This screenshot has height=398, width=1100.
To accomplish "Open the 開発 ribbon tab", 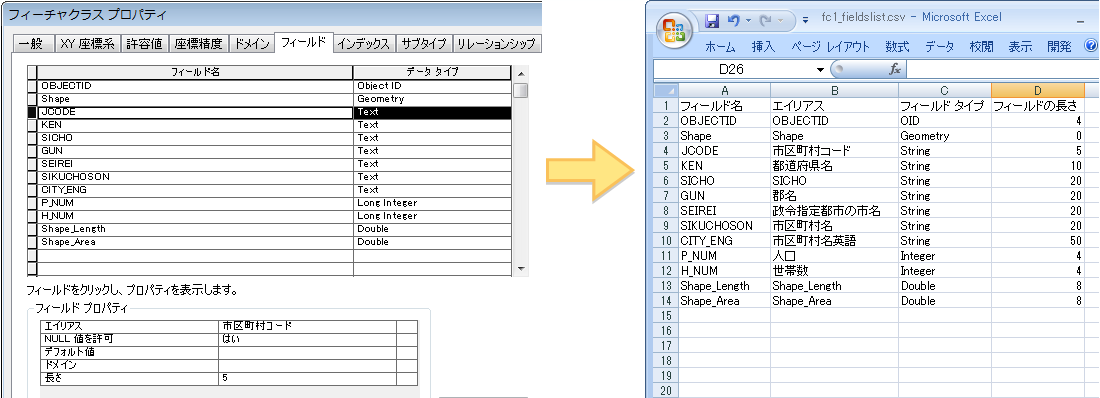I will (x=1059, y=47).
